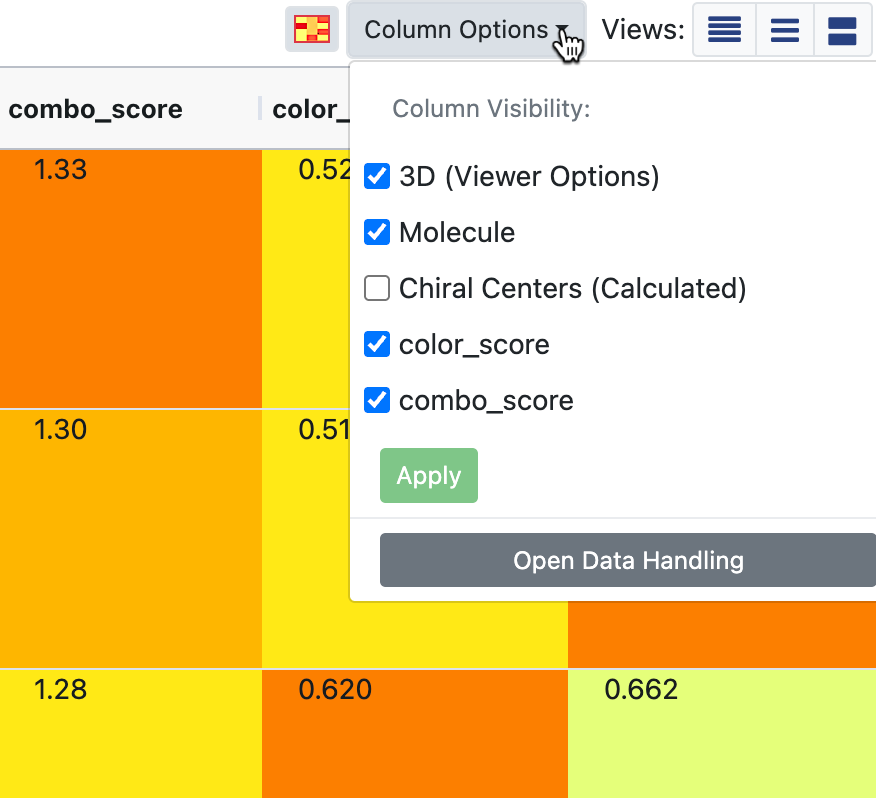The image size is (876, 798).
Task: Uncheck the 3D (Viewer Options) checkbox
Action: click(377, 177)
